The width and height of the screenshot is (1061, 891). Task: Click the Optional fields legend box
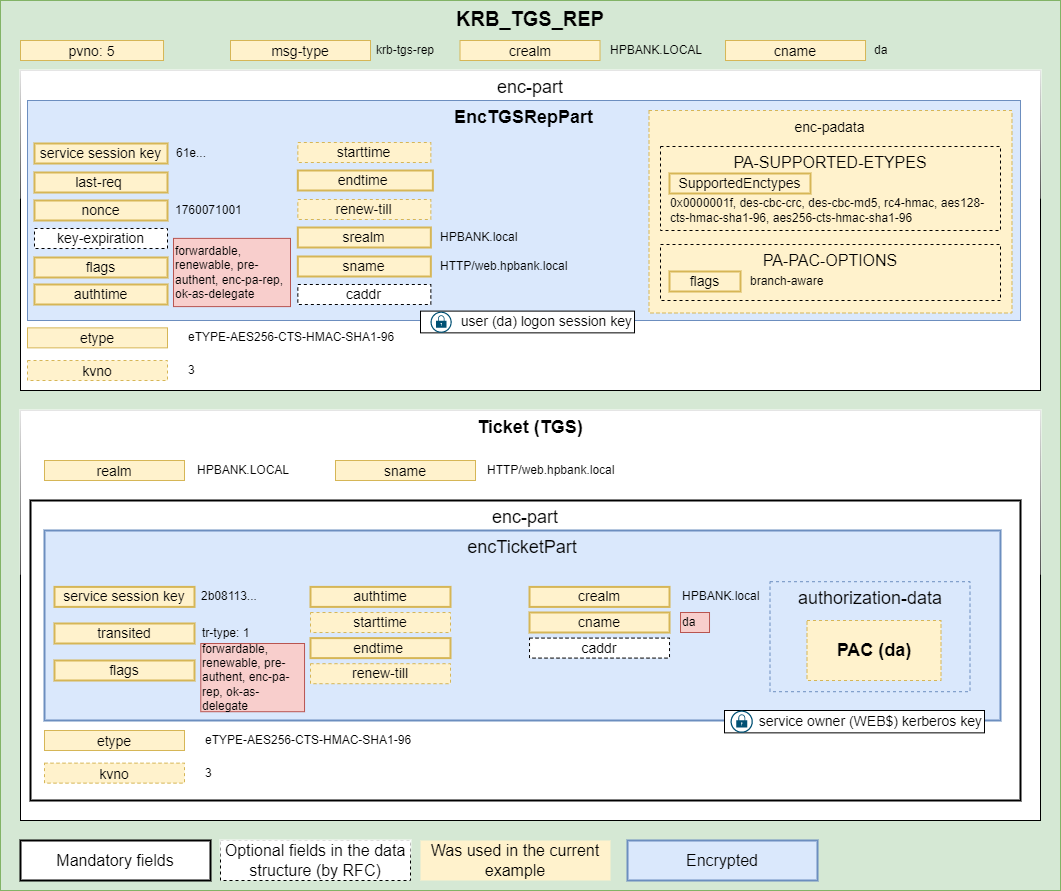(x=315, y=860)
